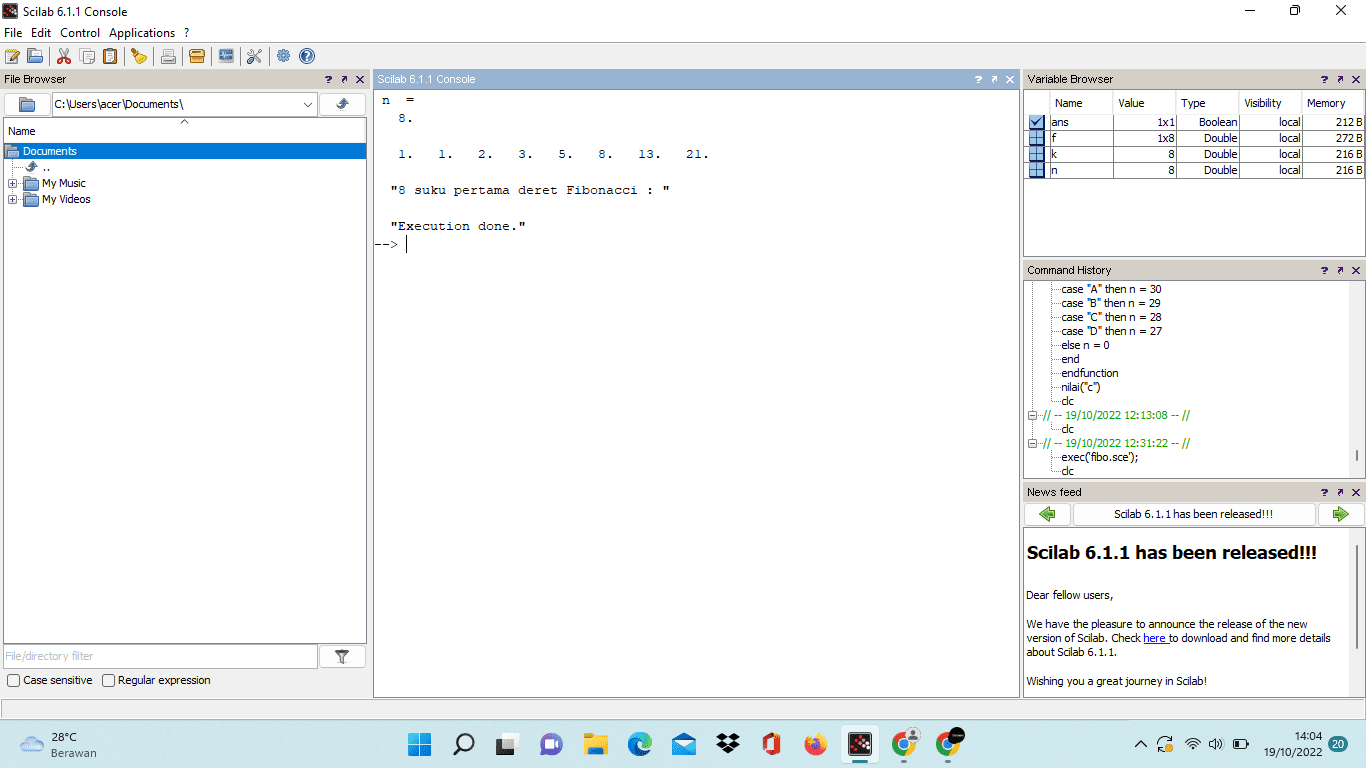Enable Case sensitive checkbox
Viewport: 1366px width, 768px height.
click(14, 680)
